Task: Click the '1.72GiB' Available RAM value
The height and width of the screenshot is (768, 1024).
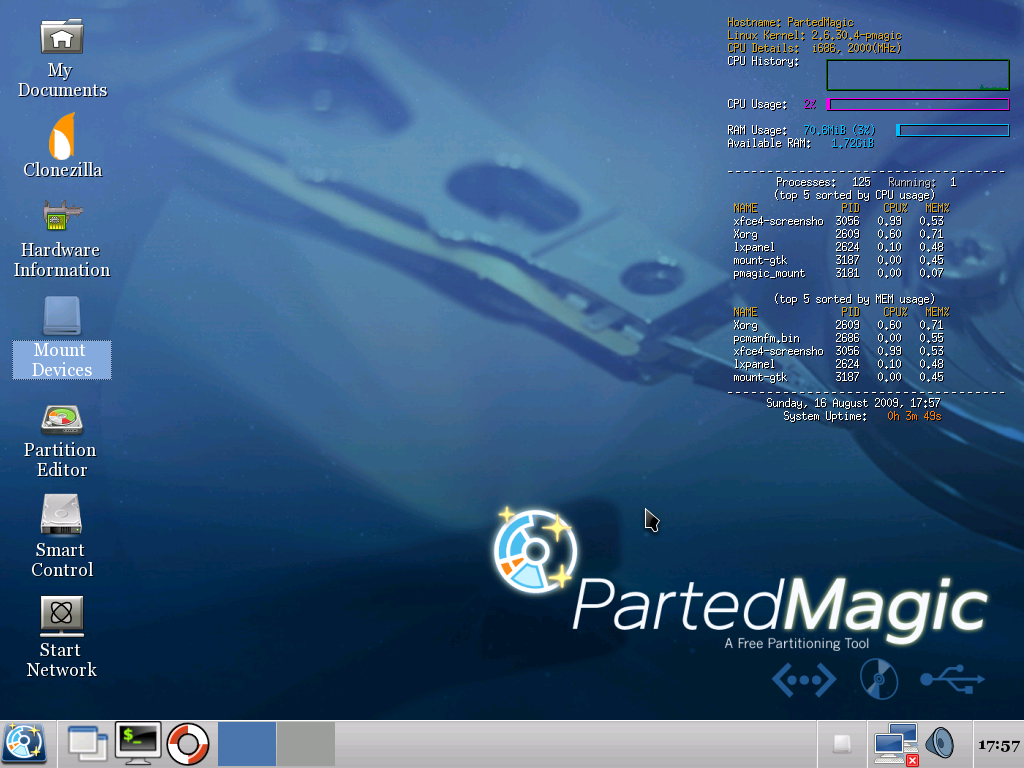Action: [x=852, y=144]
